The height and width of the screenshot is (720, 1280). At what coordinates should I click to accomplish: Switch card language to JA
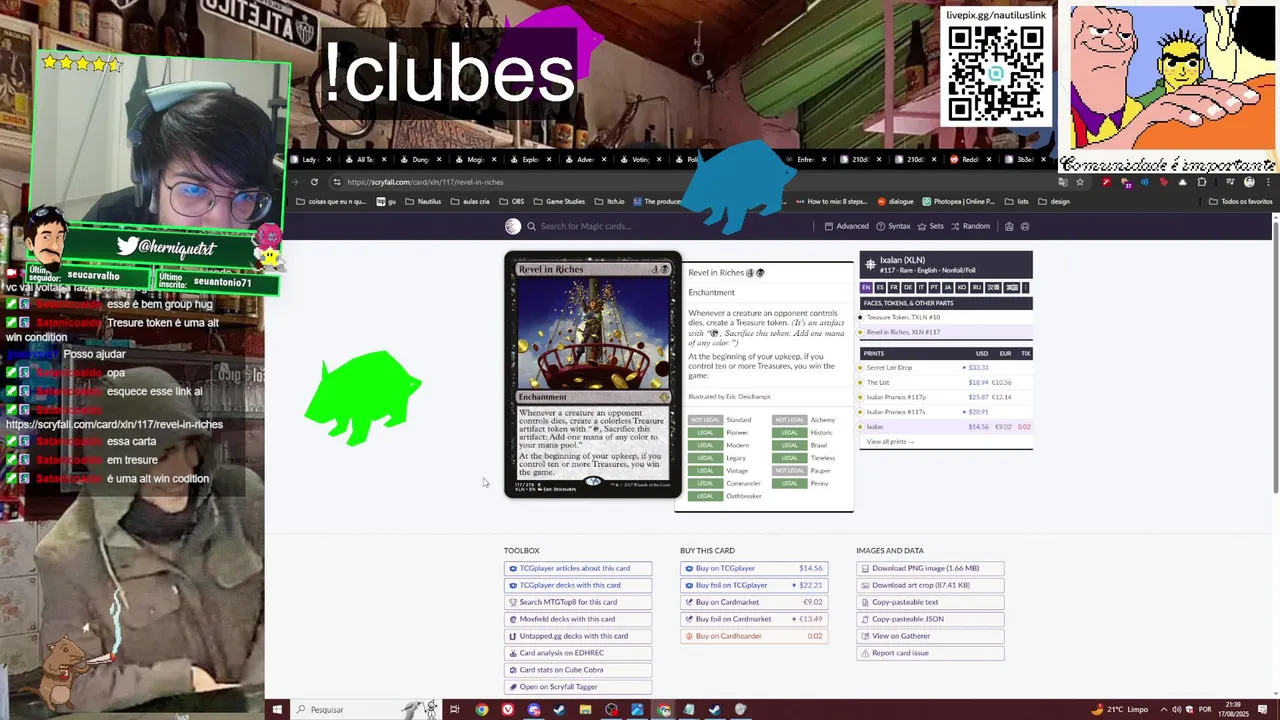pyautogui.click(x=948, y=287)
